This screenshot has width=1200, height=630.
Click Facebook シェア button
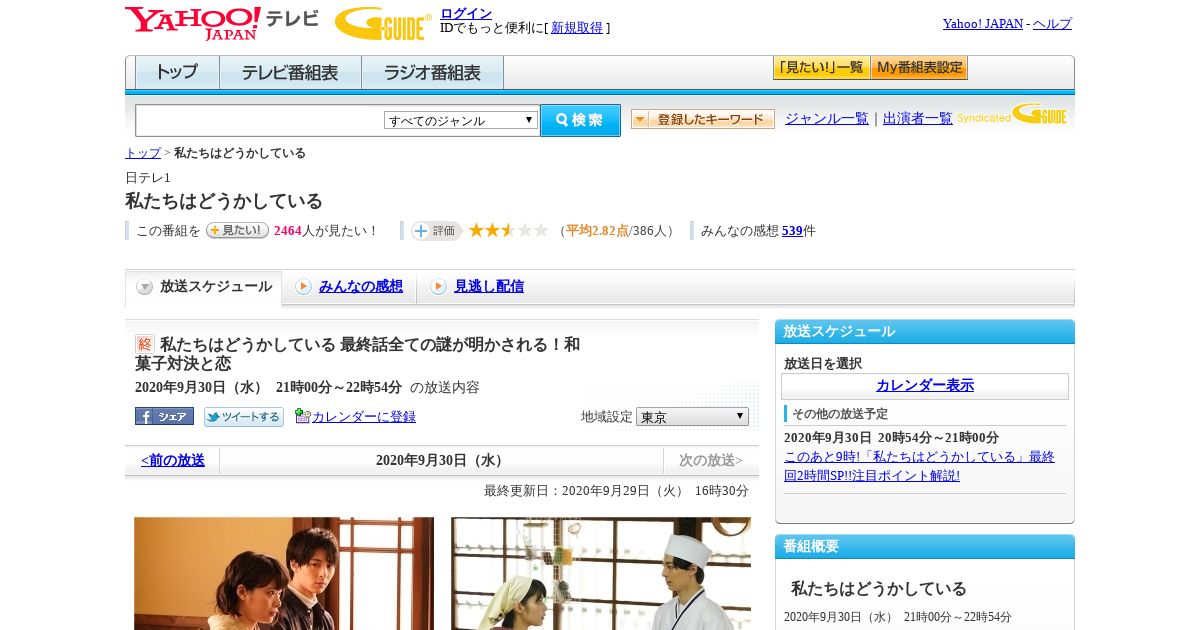pyautogui.click(x=164, y=416)
